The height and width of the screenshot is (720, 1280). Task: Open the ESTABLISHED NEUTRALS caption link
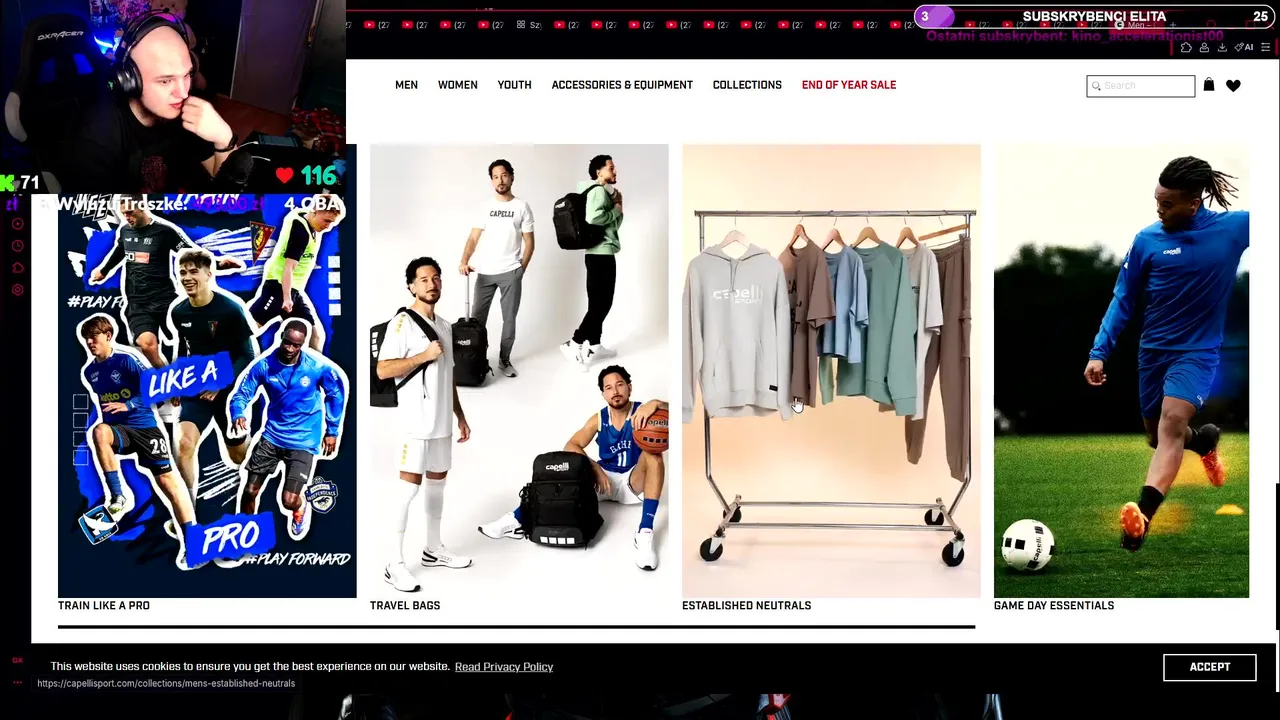tap(747, 606)
